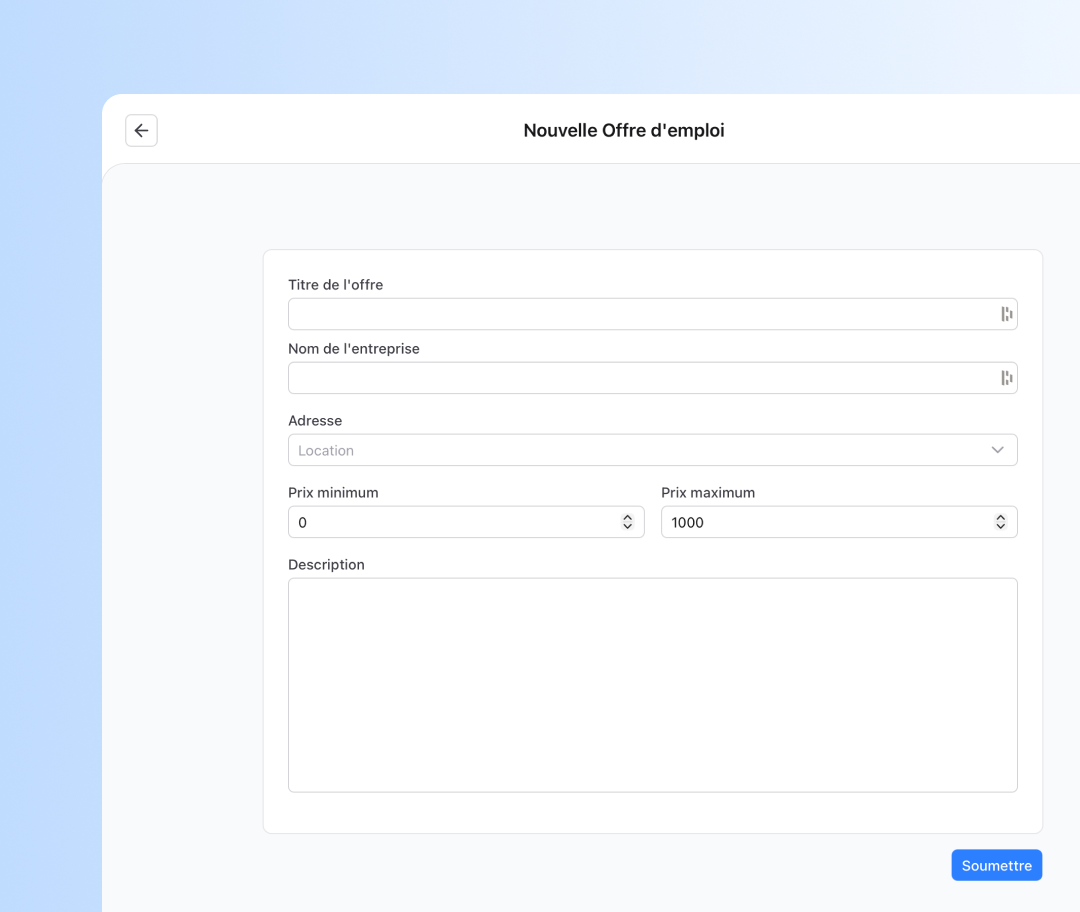Increase Prix minimum with up arrow

[627, 518]
